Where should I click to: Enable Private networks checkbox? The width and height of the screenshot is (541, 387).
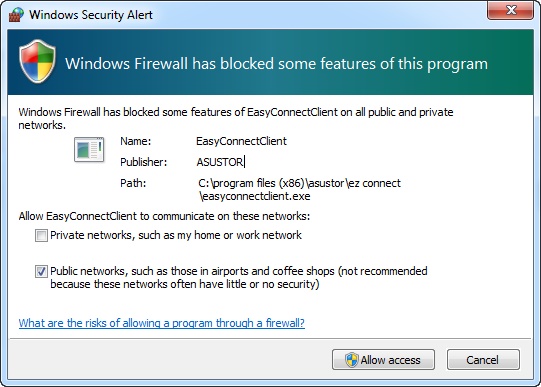click(41, 236)
